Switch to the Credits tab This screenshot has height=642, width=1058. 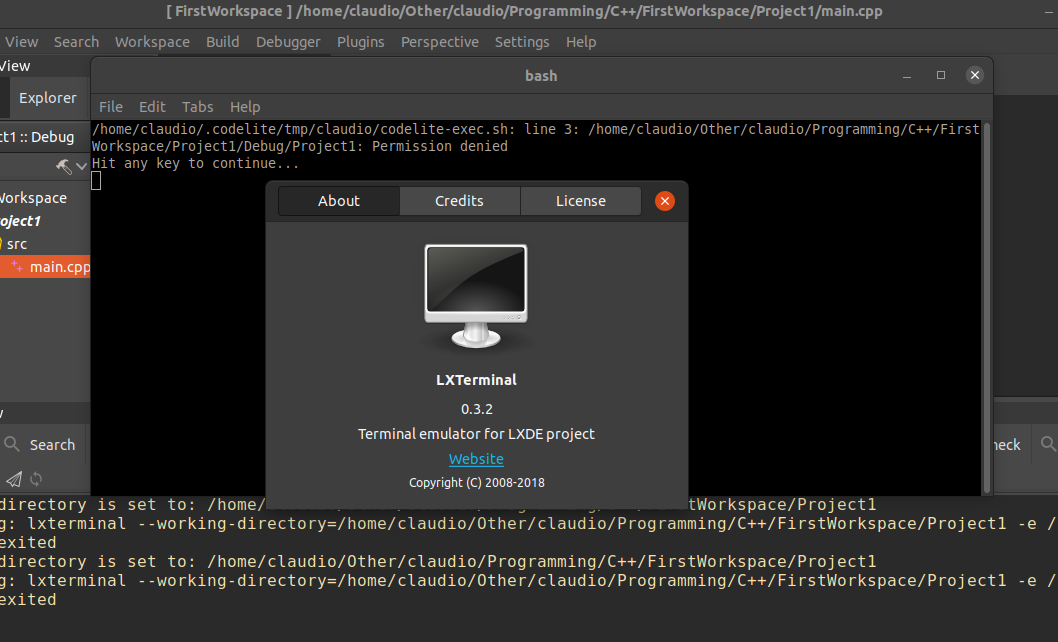click(x=459, y=200)
